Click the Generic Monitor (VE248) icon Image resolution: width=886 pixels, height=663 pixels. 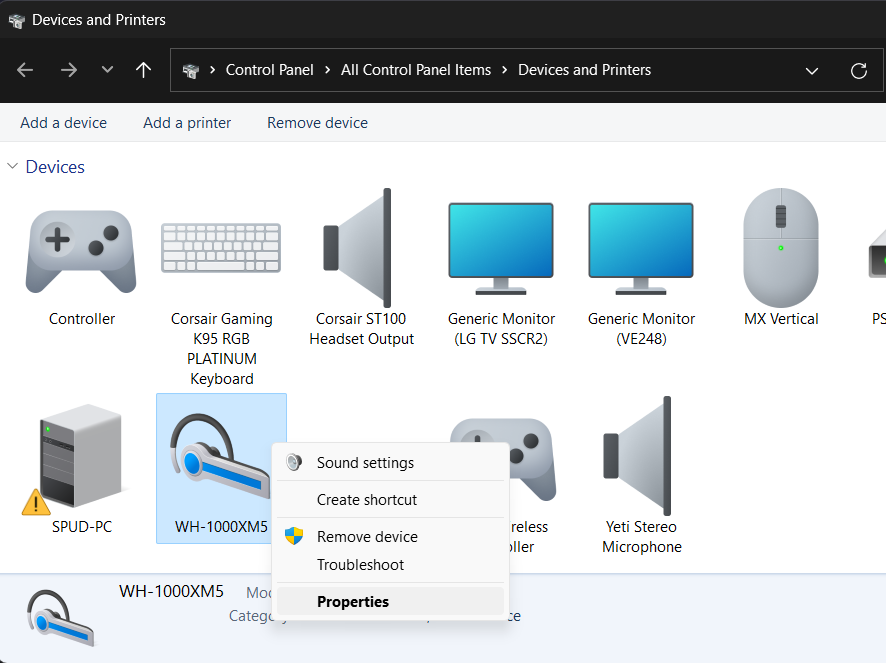coord(641,248)
